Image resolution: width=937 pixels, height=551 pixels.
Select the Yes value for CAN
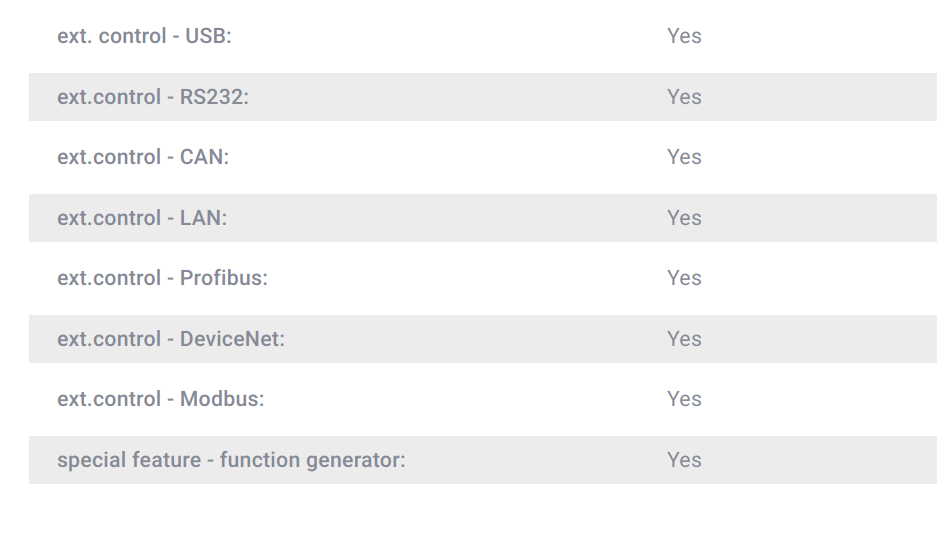click(x=684, y=157)
